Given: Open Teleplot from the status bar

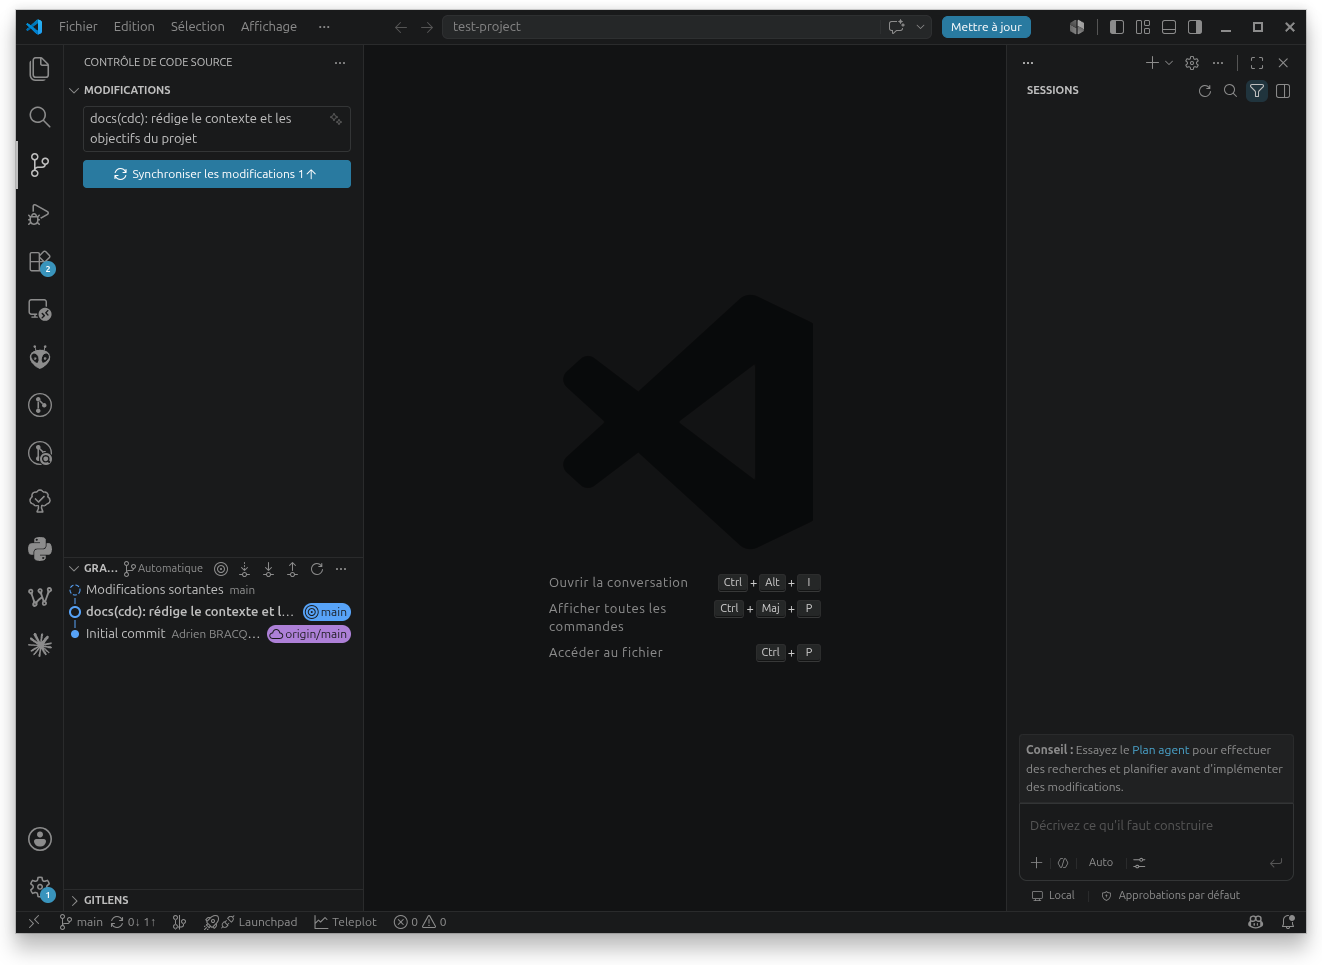Looking at the screenshot, I should coord(345,922).
